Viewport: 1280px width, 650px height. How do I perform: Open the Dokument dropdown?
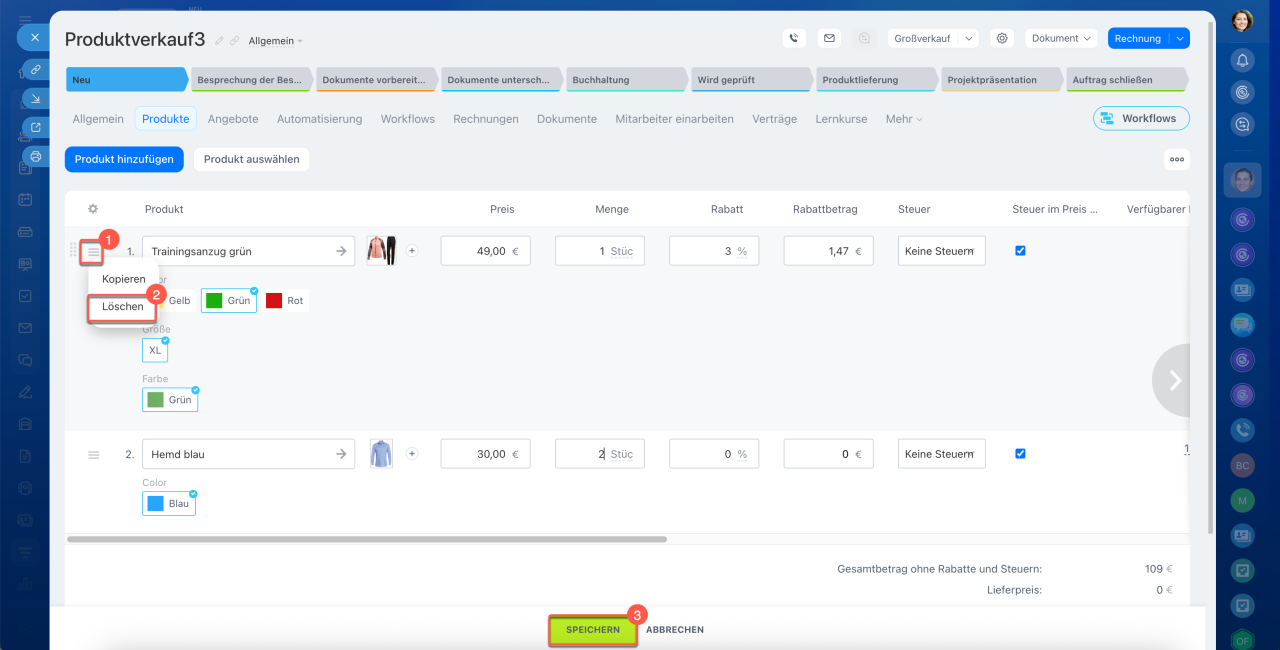click(x=1060, y=39)
